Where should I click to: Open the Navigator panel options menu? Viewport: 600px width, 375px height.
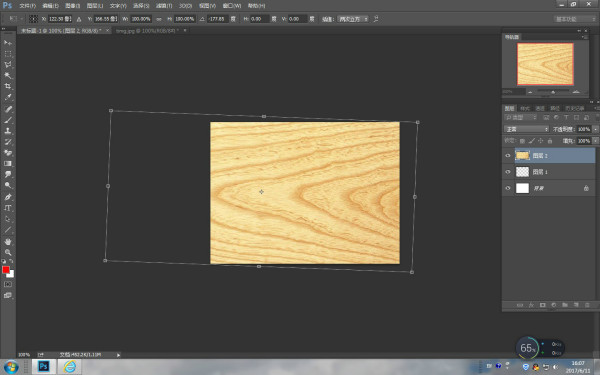click(x=584, y=37)
